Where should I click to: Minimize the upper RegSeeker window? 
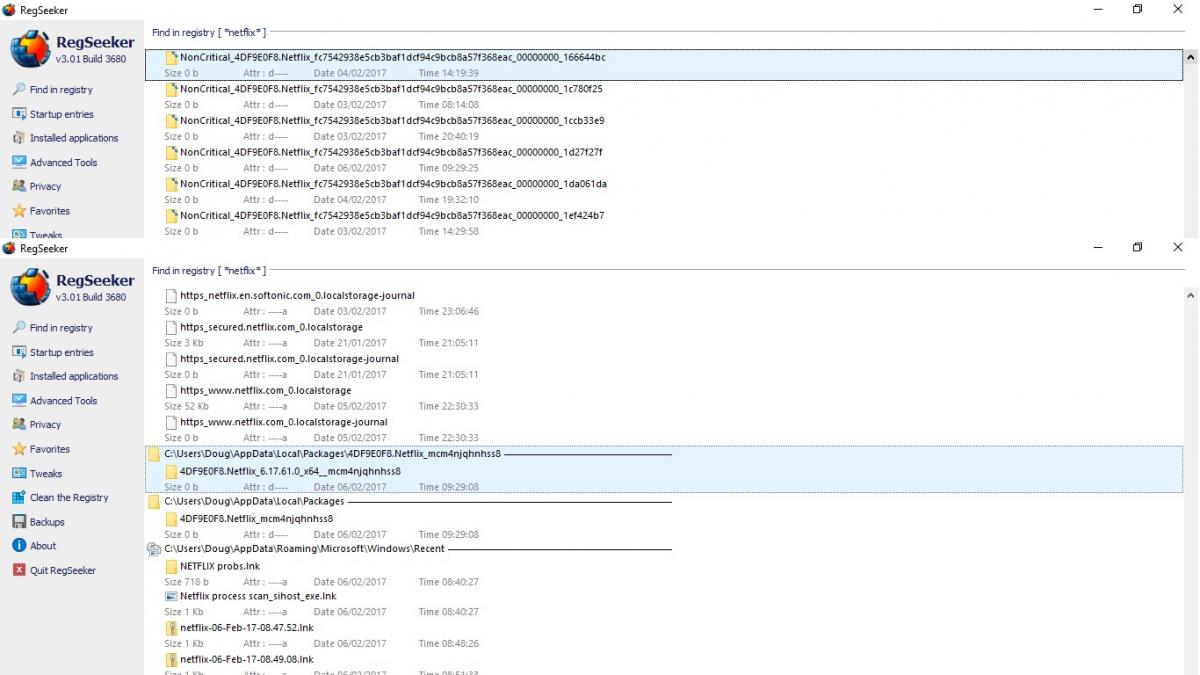1098,10
